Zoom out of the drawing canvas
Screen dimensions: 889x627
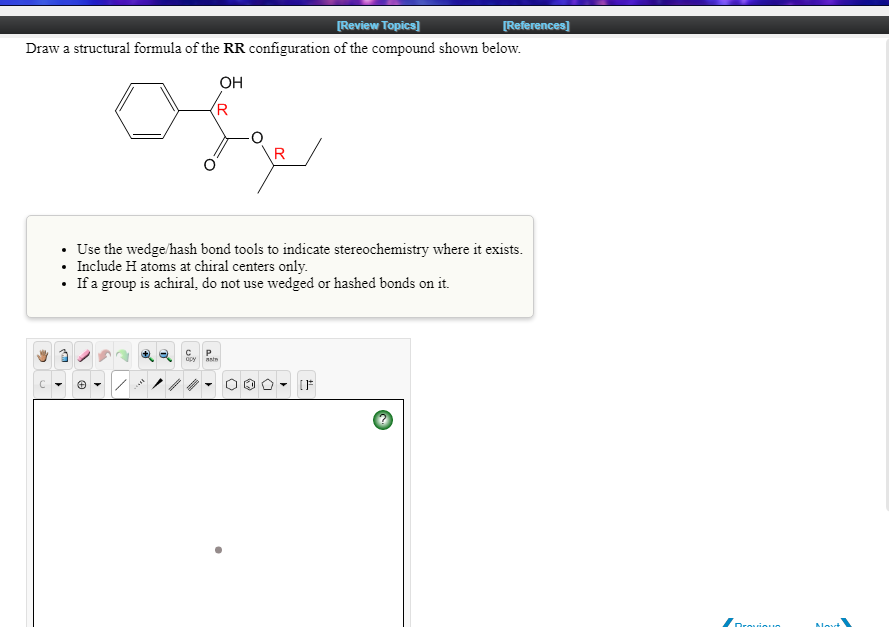pos(165,355)
